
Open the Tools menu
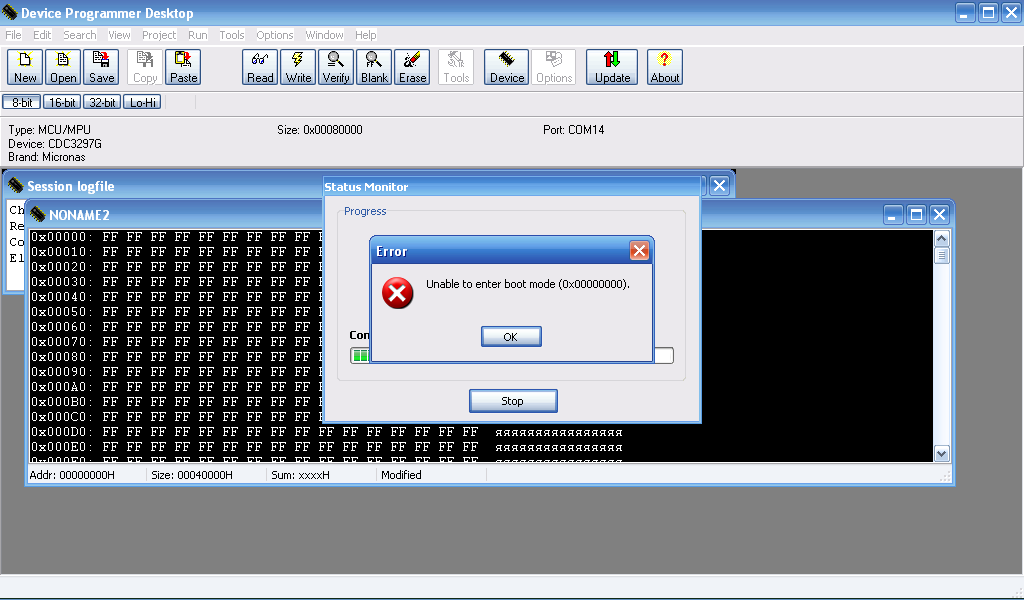pyautogui.click(x=231, y=35)
